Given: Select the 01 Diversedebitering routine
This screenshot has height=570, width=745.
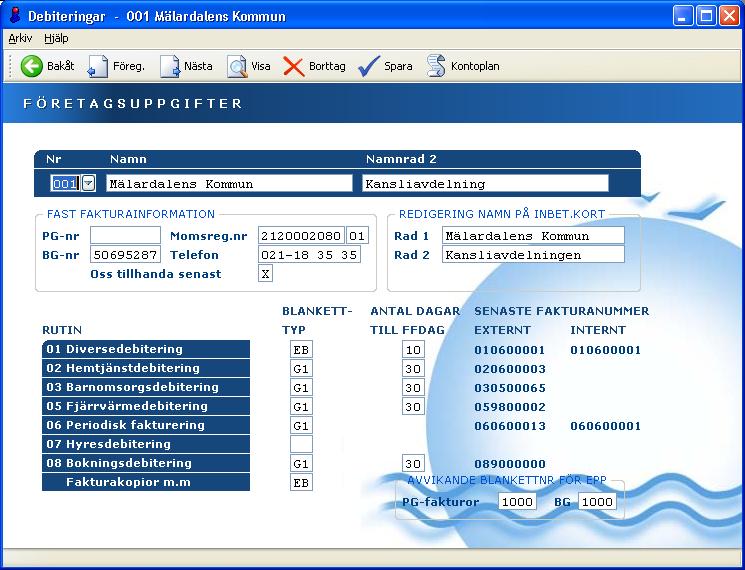Looking at the screenshot, I should tap(146, 349).
